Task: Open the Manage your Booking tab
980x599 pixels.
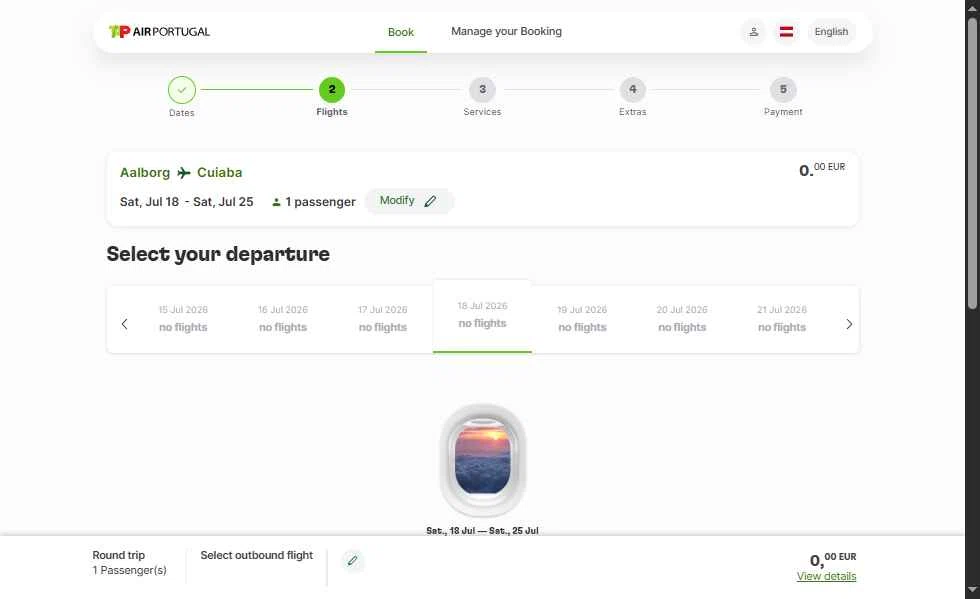Action: pyautogui.click(x=506, y=31)
